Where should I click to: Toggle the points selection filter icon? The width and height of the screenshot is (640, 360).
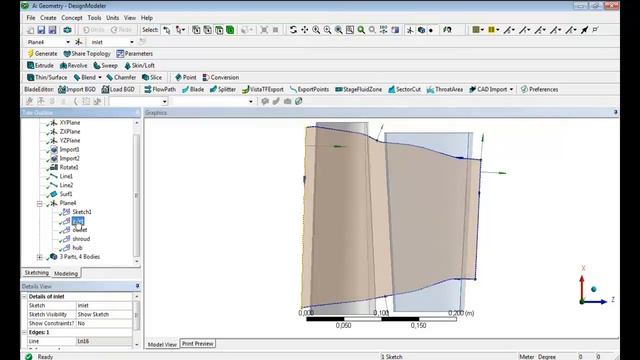click(x=196, y=30)
